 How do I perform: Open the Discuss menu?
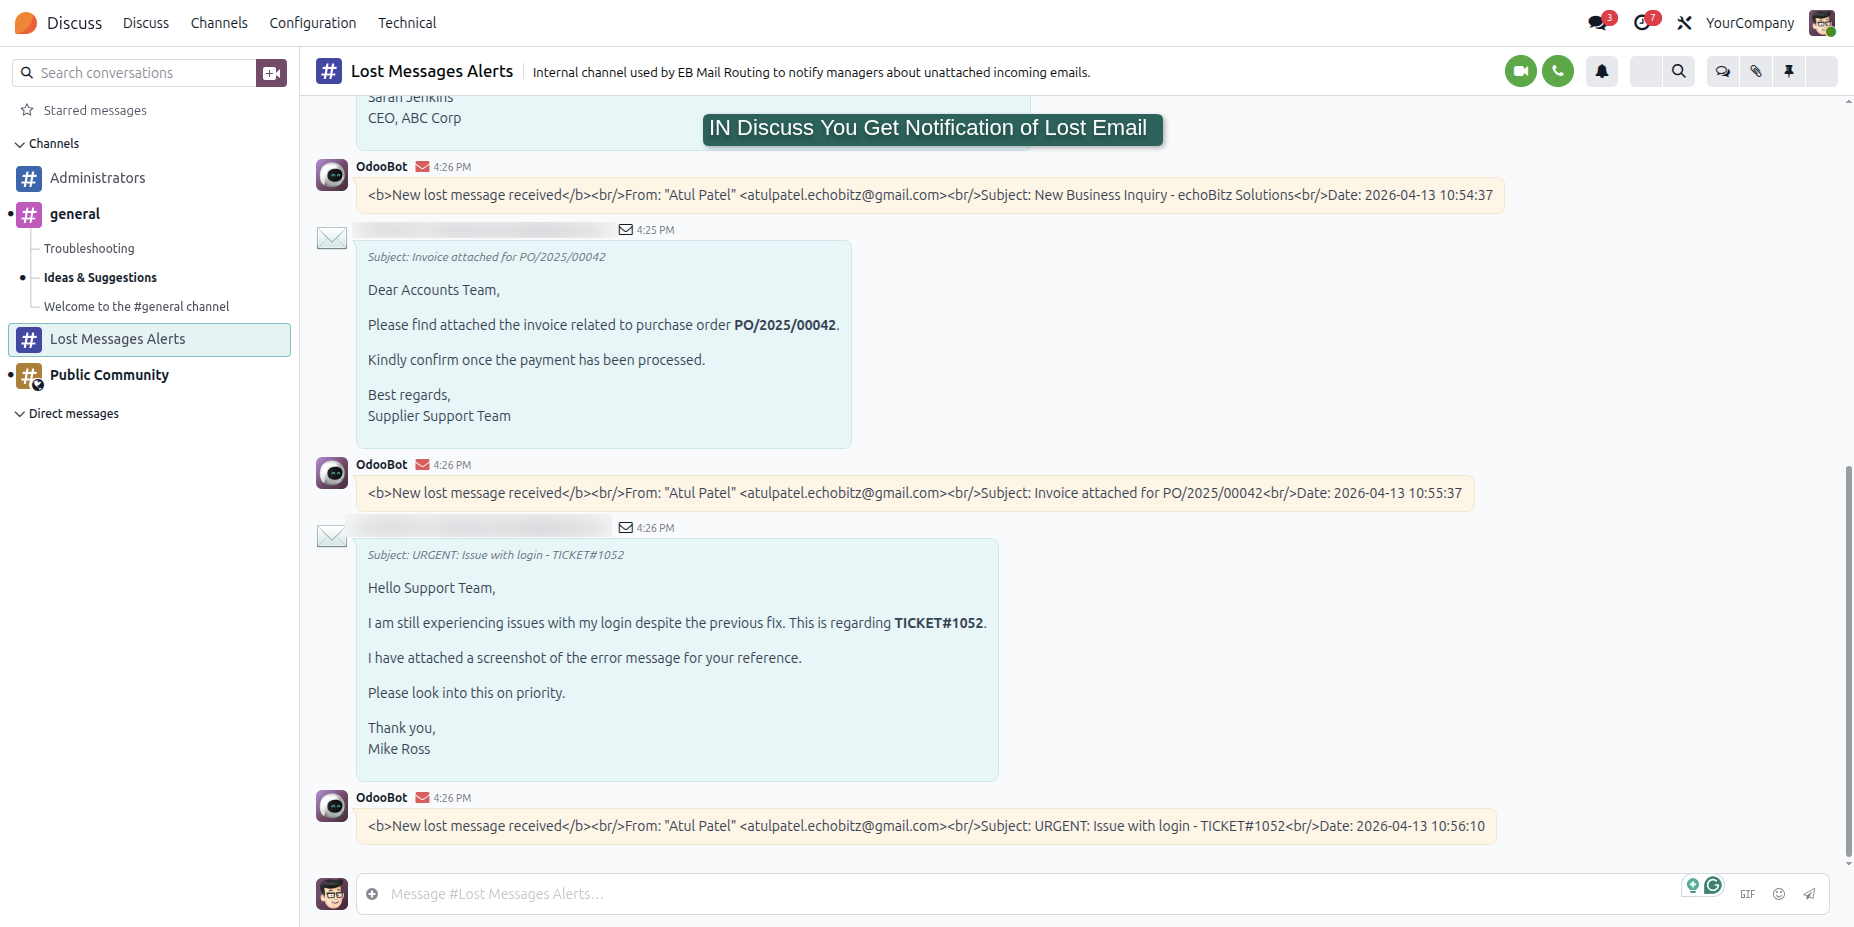[146, 23]
